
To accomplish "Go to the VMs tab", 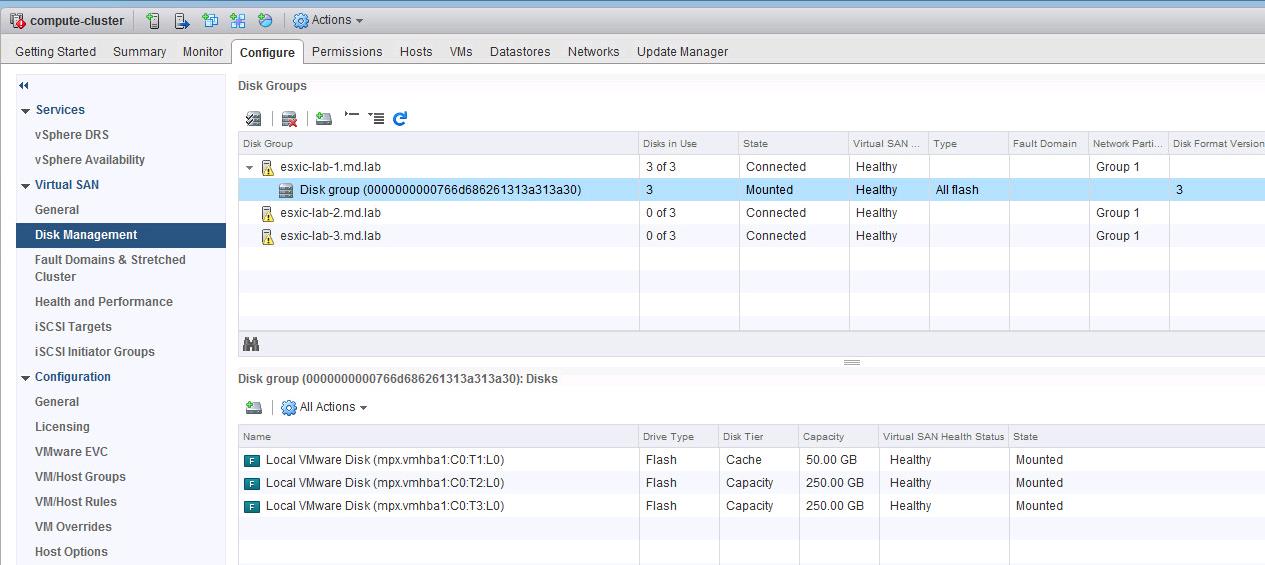I will pos(461,52).
